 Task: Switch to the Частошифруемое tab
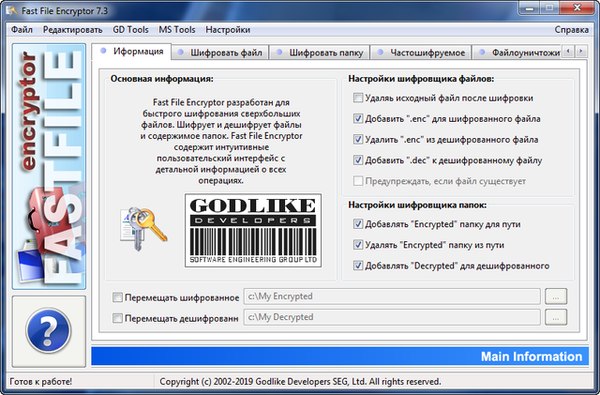point(421,52)
